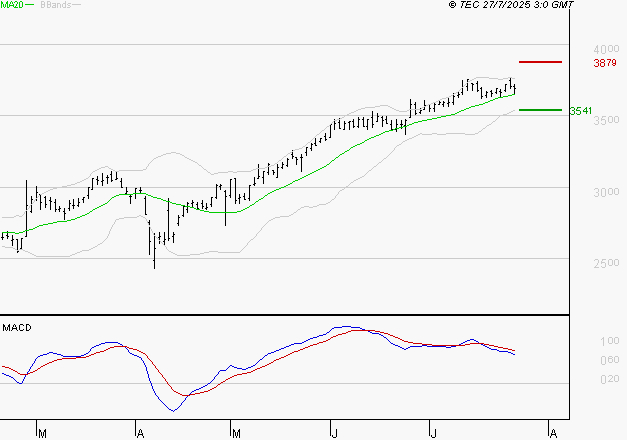The height and width of the screenshot is (440, 627).
Task: Click the leftmost M month marker
Action: pyautogui.click(x=41, y=433)
